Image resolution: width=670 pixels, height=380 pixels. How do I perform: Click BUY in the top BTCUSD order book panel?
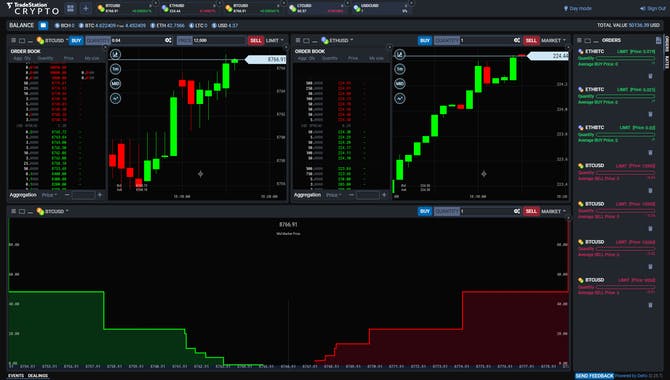click(76, 41)
